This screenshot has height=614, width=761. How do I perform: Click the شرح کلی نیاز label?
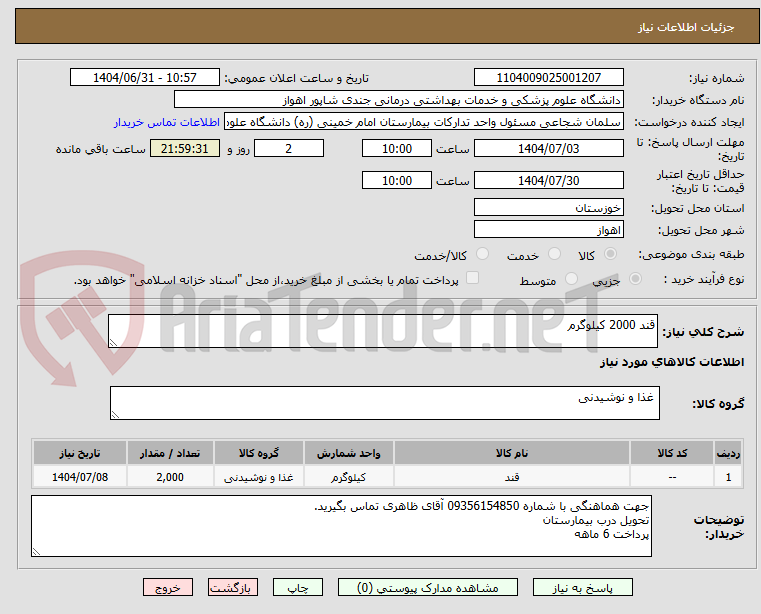coord(703,332)
